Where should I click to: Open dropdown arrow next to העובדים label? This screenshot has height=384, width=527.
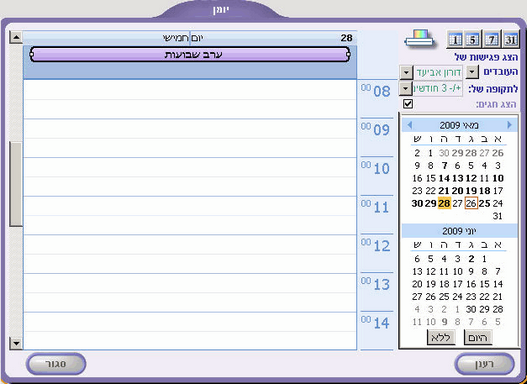(473, 72)
